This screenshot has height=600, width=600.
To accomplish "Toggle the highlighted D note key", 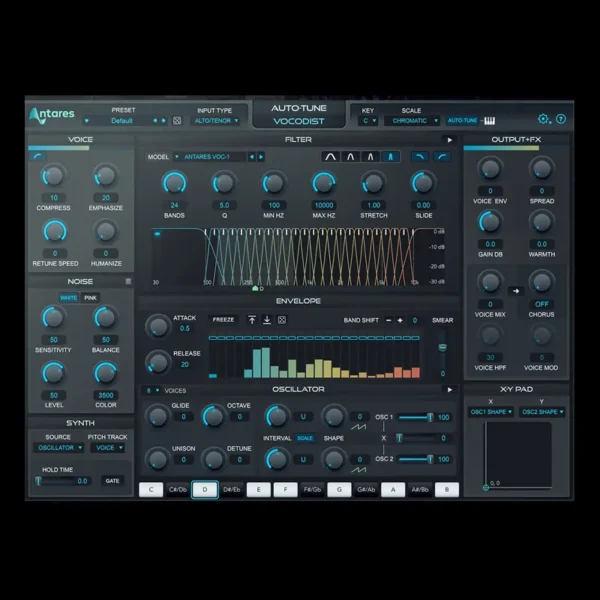I will point(205,490).
